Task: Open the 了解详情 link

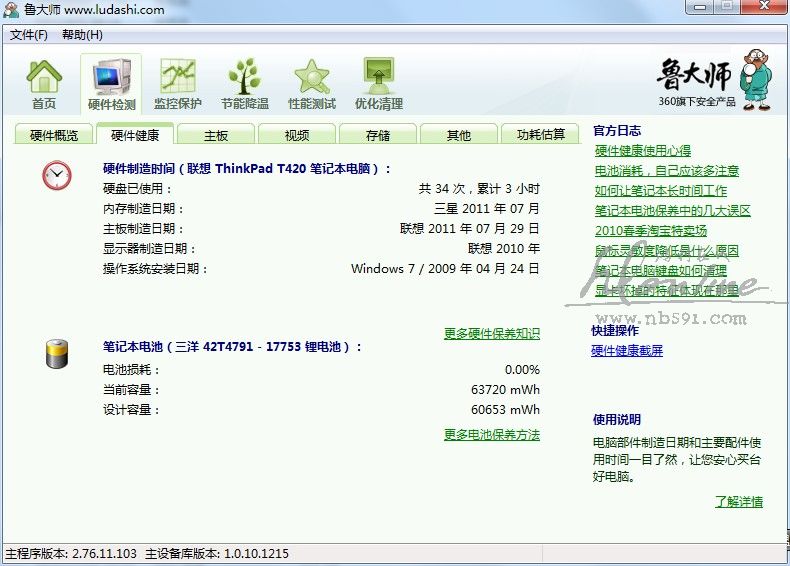Action: [738, 502]
